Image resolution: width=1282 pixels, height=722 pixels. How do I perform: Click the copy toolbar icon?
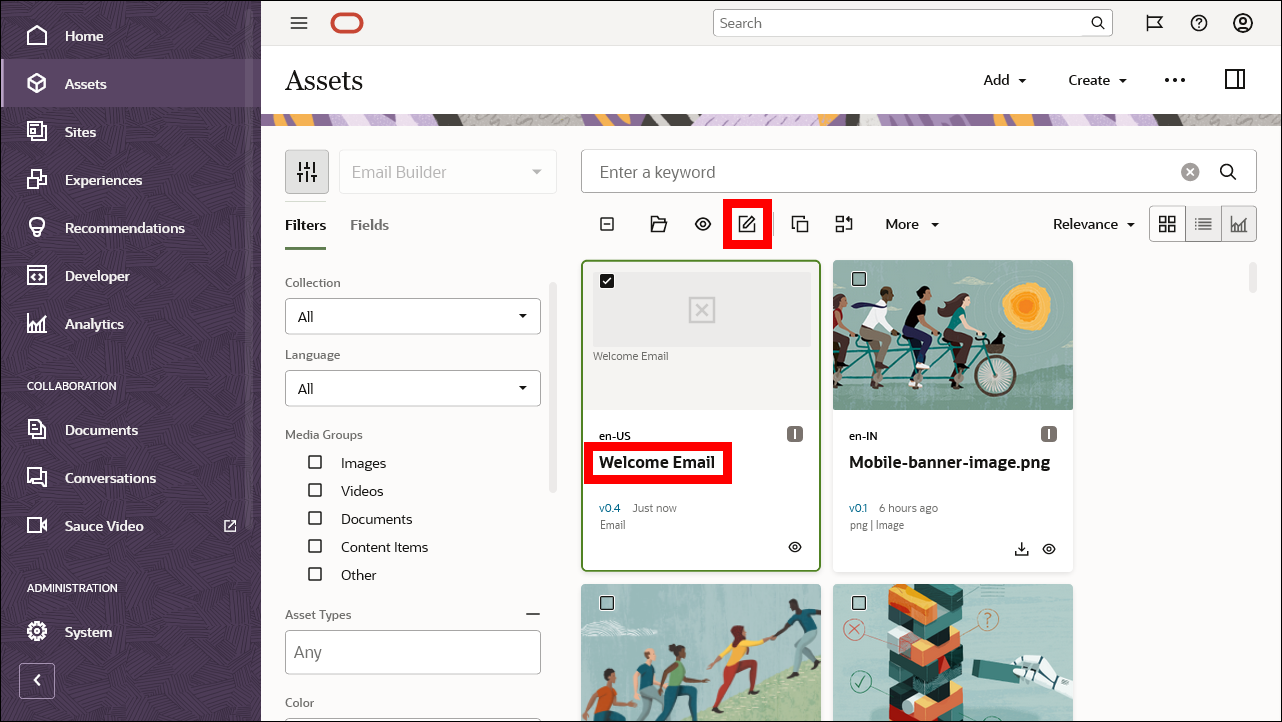coord(800,224)
